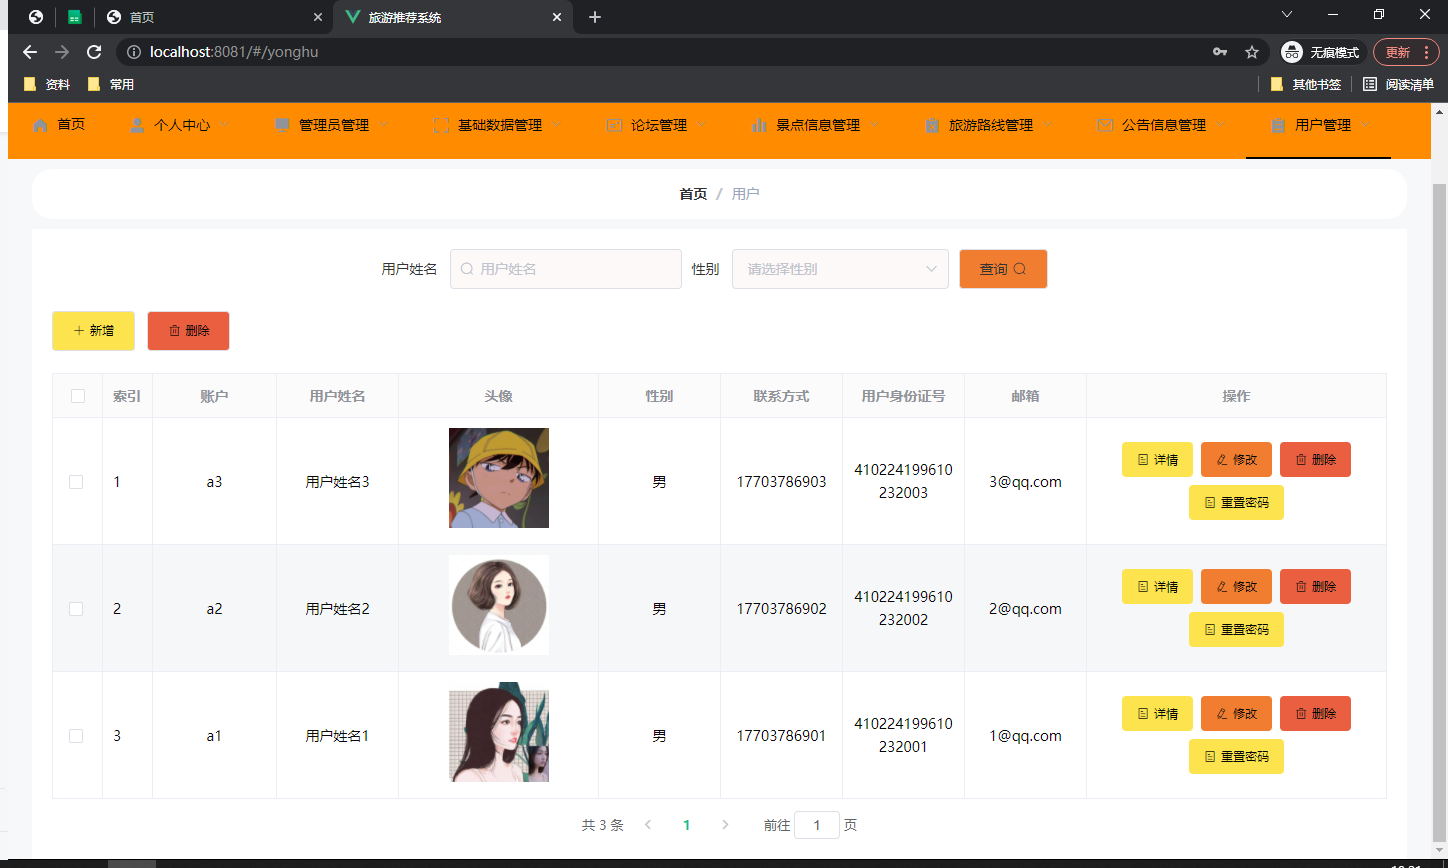Screen dimensions: 1448x868
Task: Click the 基础数据管理 icon in navbar
Action: 441,124
